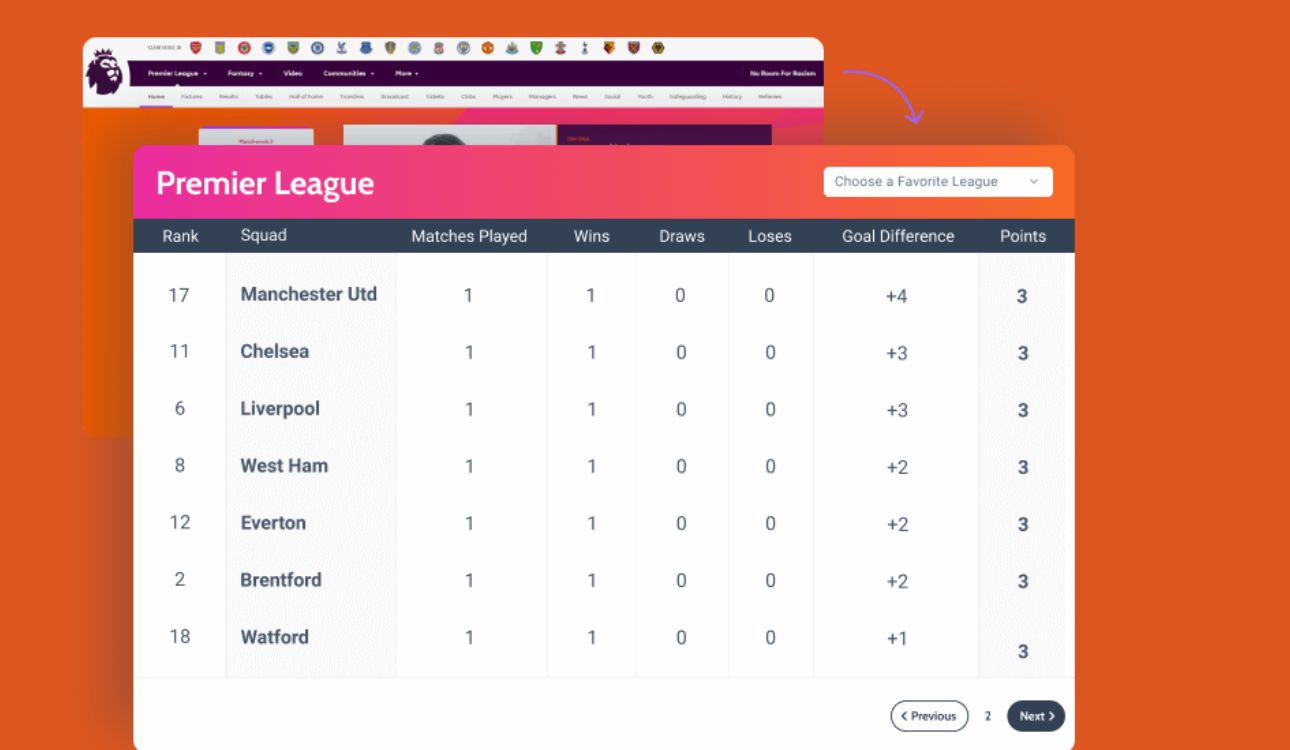The image size is (1290, 750).
Task: Select the Manchester Utd squad row
Action: [604, 295]
